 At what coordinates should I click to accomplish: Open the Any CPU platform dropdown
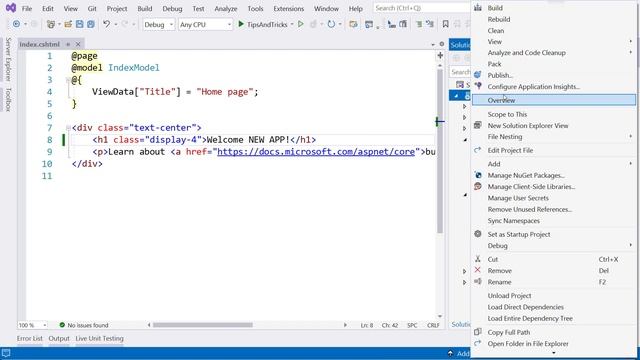(205, 24)
